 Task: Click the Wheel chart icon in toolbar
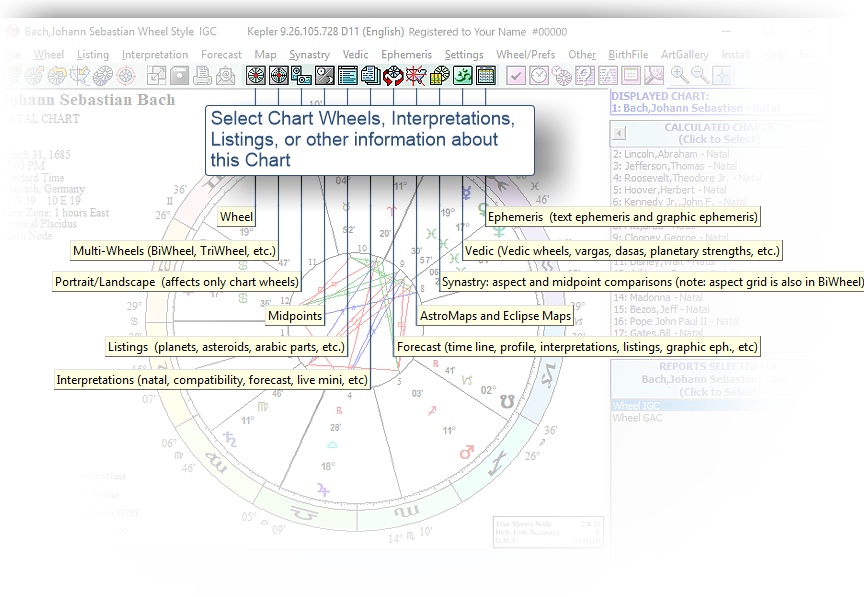(256, 75)
